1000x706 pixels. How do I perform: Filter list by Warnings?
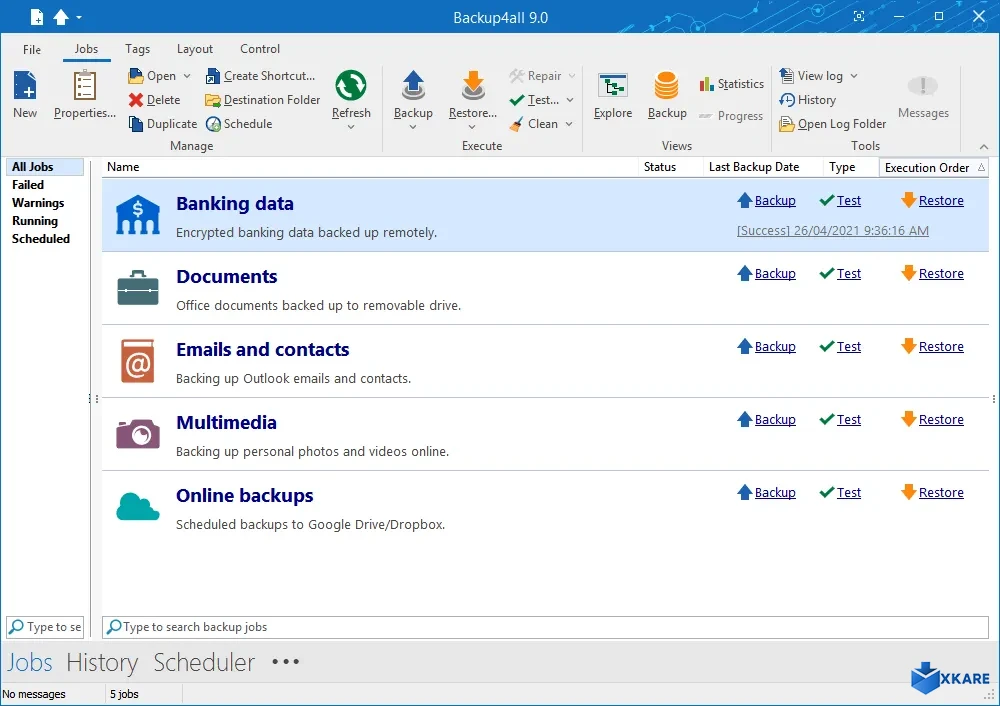(38, 203)
